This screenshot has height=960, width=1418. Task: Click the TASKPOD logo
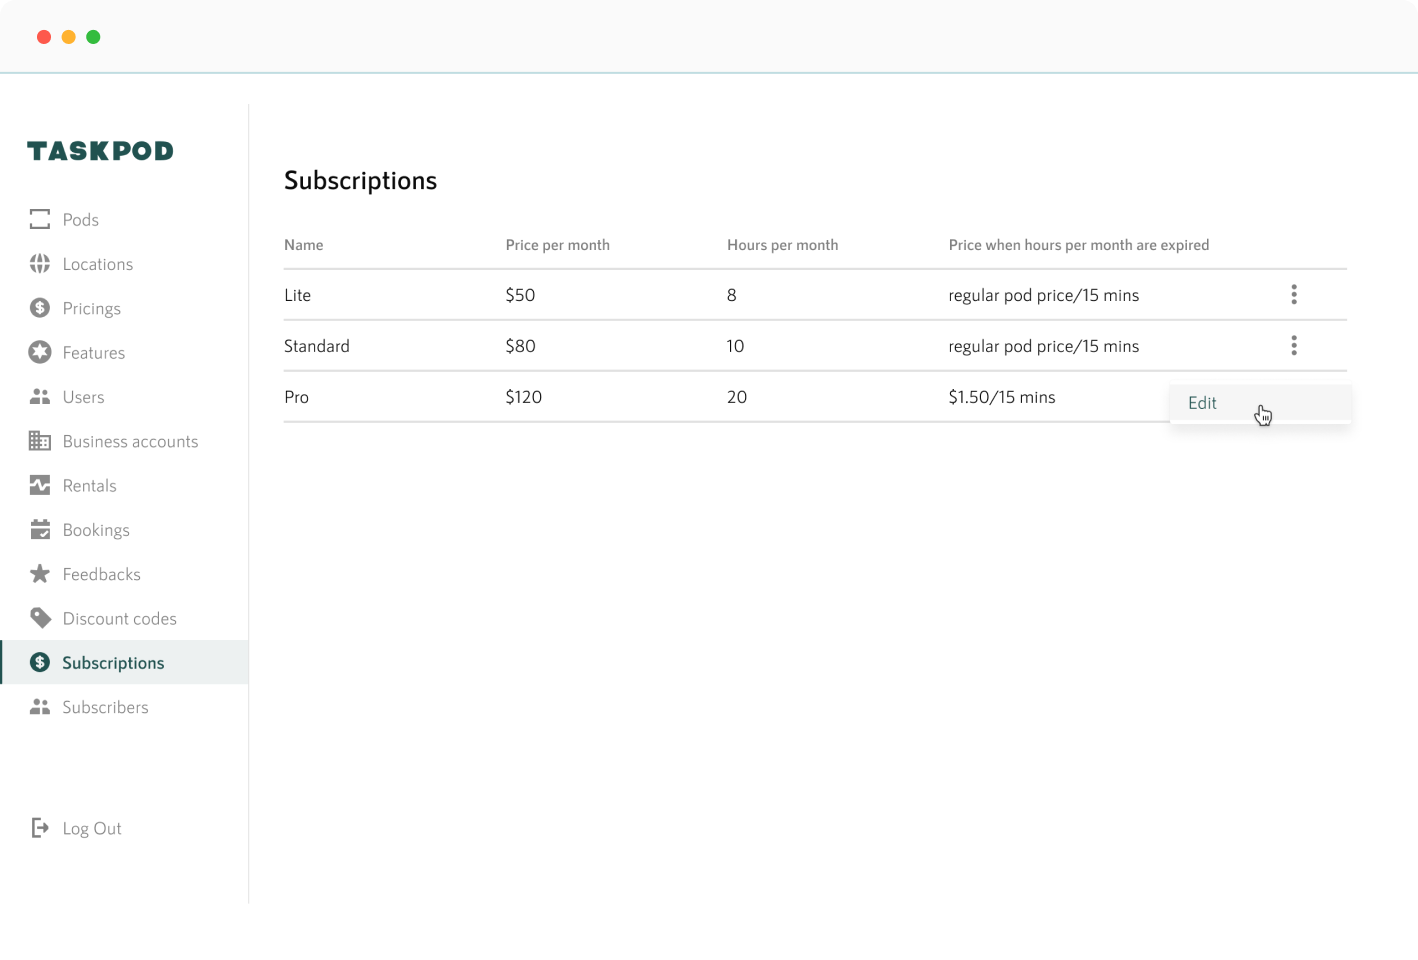pyautogui.click(x=99, y=150)
